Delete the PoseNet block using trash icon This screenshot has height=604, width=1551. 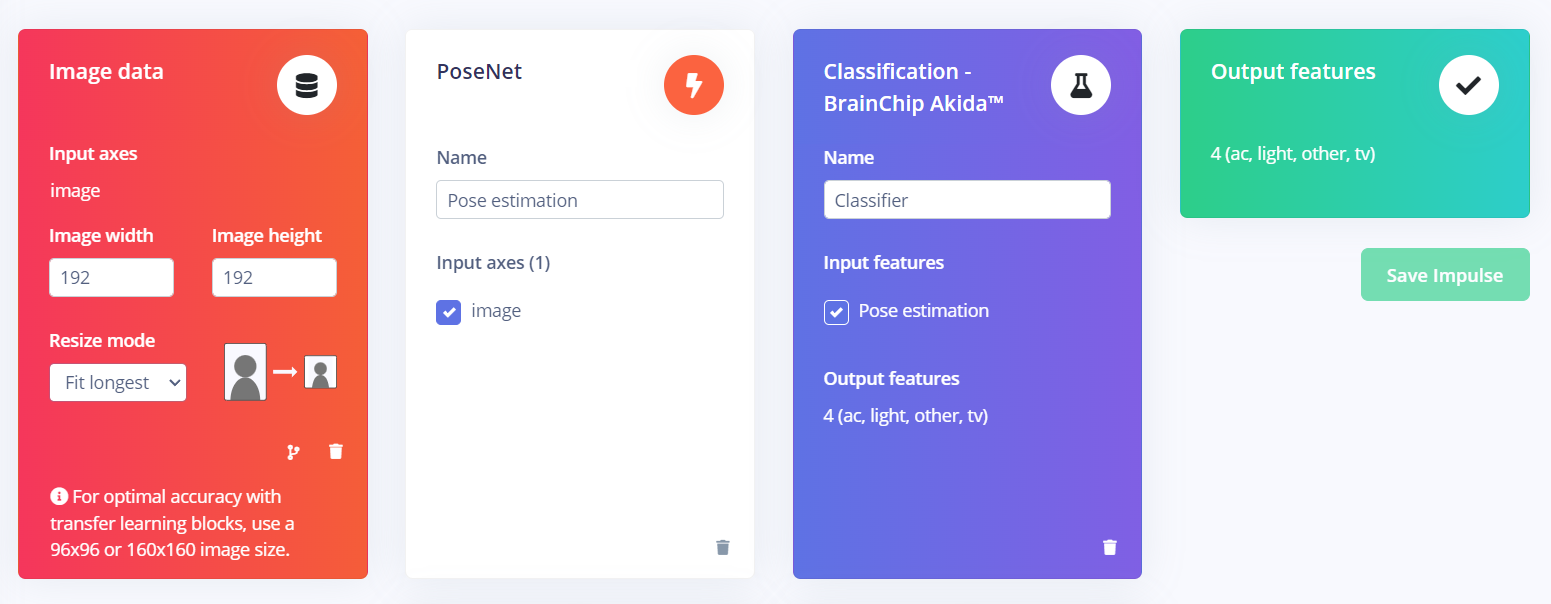(723, 547)
